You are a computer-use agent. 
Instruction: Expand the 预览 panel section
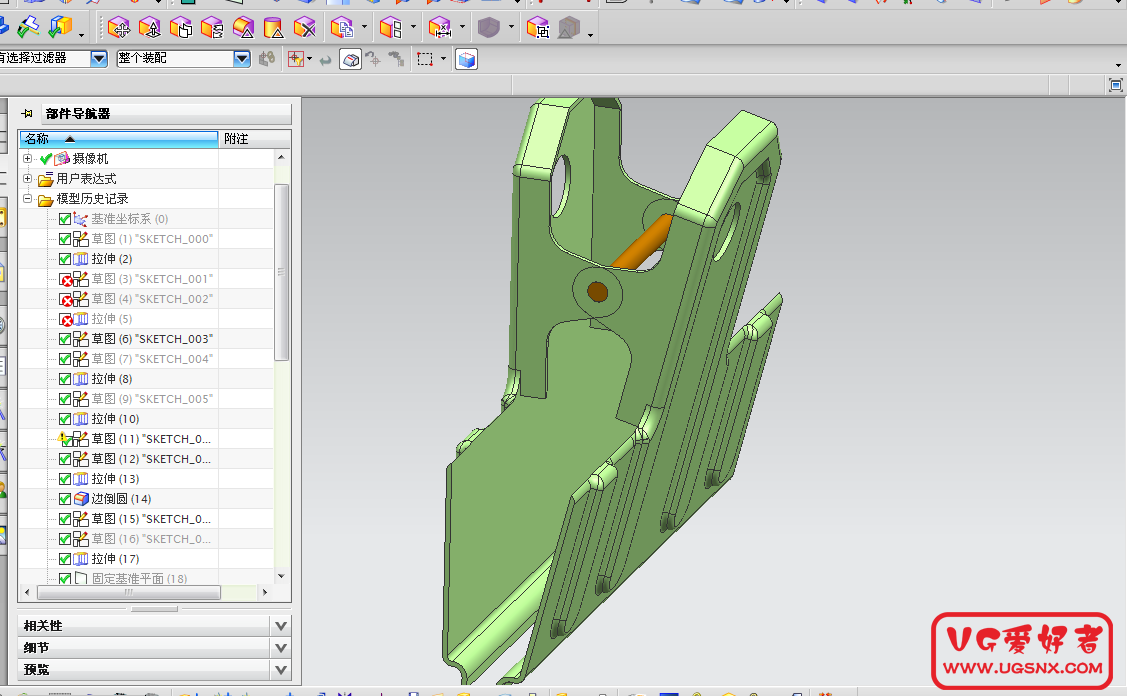[x=281, y=670]
